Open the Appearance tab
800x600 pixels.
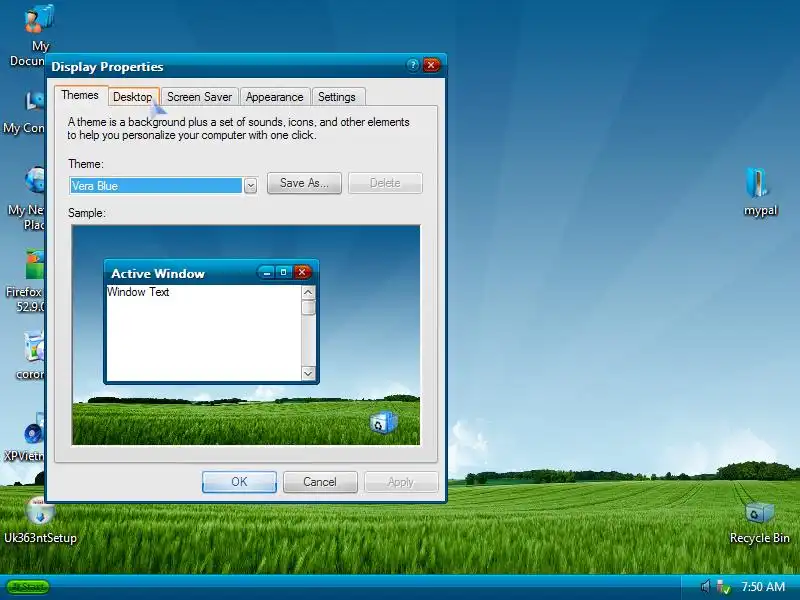(274, 97)
